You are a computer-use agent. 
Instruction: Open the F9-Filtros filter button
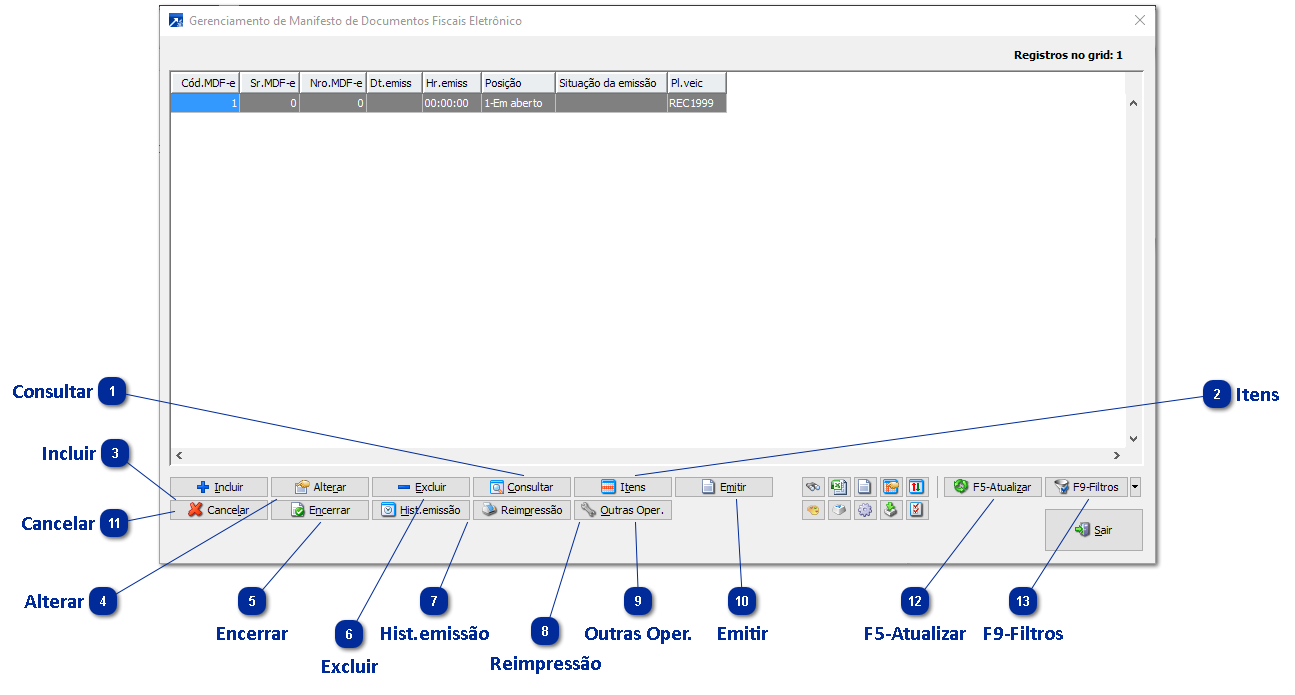1087,487
